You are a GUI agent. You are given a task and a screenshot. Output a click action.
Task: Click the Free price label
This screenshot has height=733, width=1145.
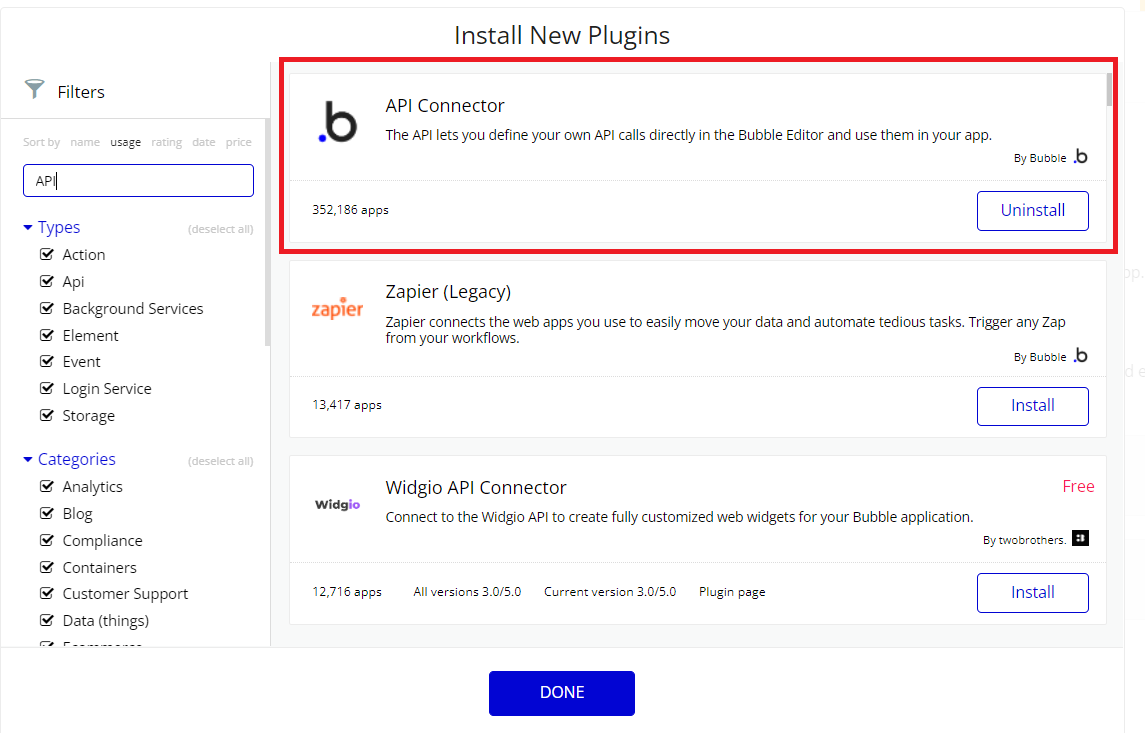click(x=1078, y=486)
